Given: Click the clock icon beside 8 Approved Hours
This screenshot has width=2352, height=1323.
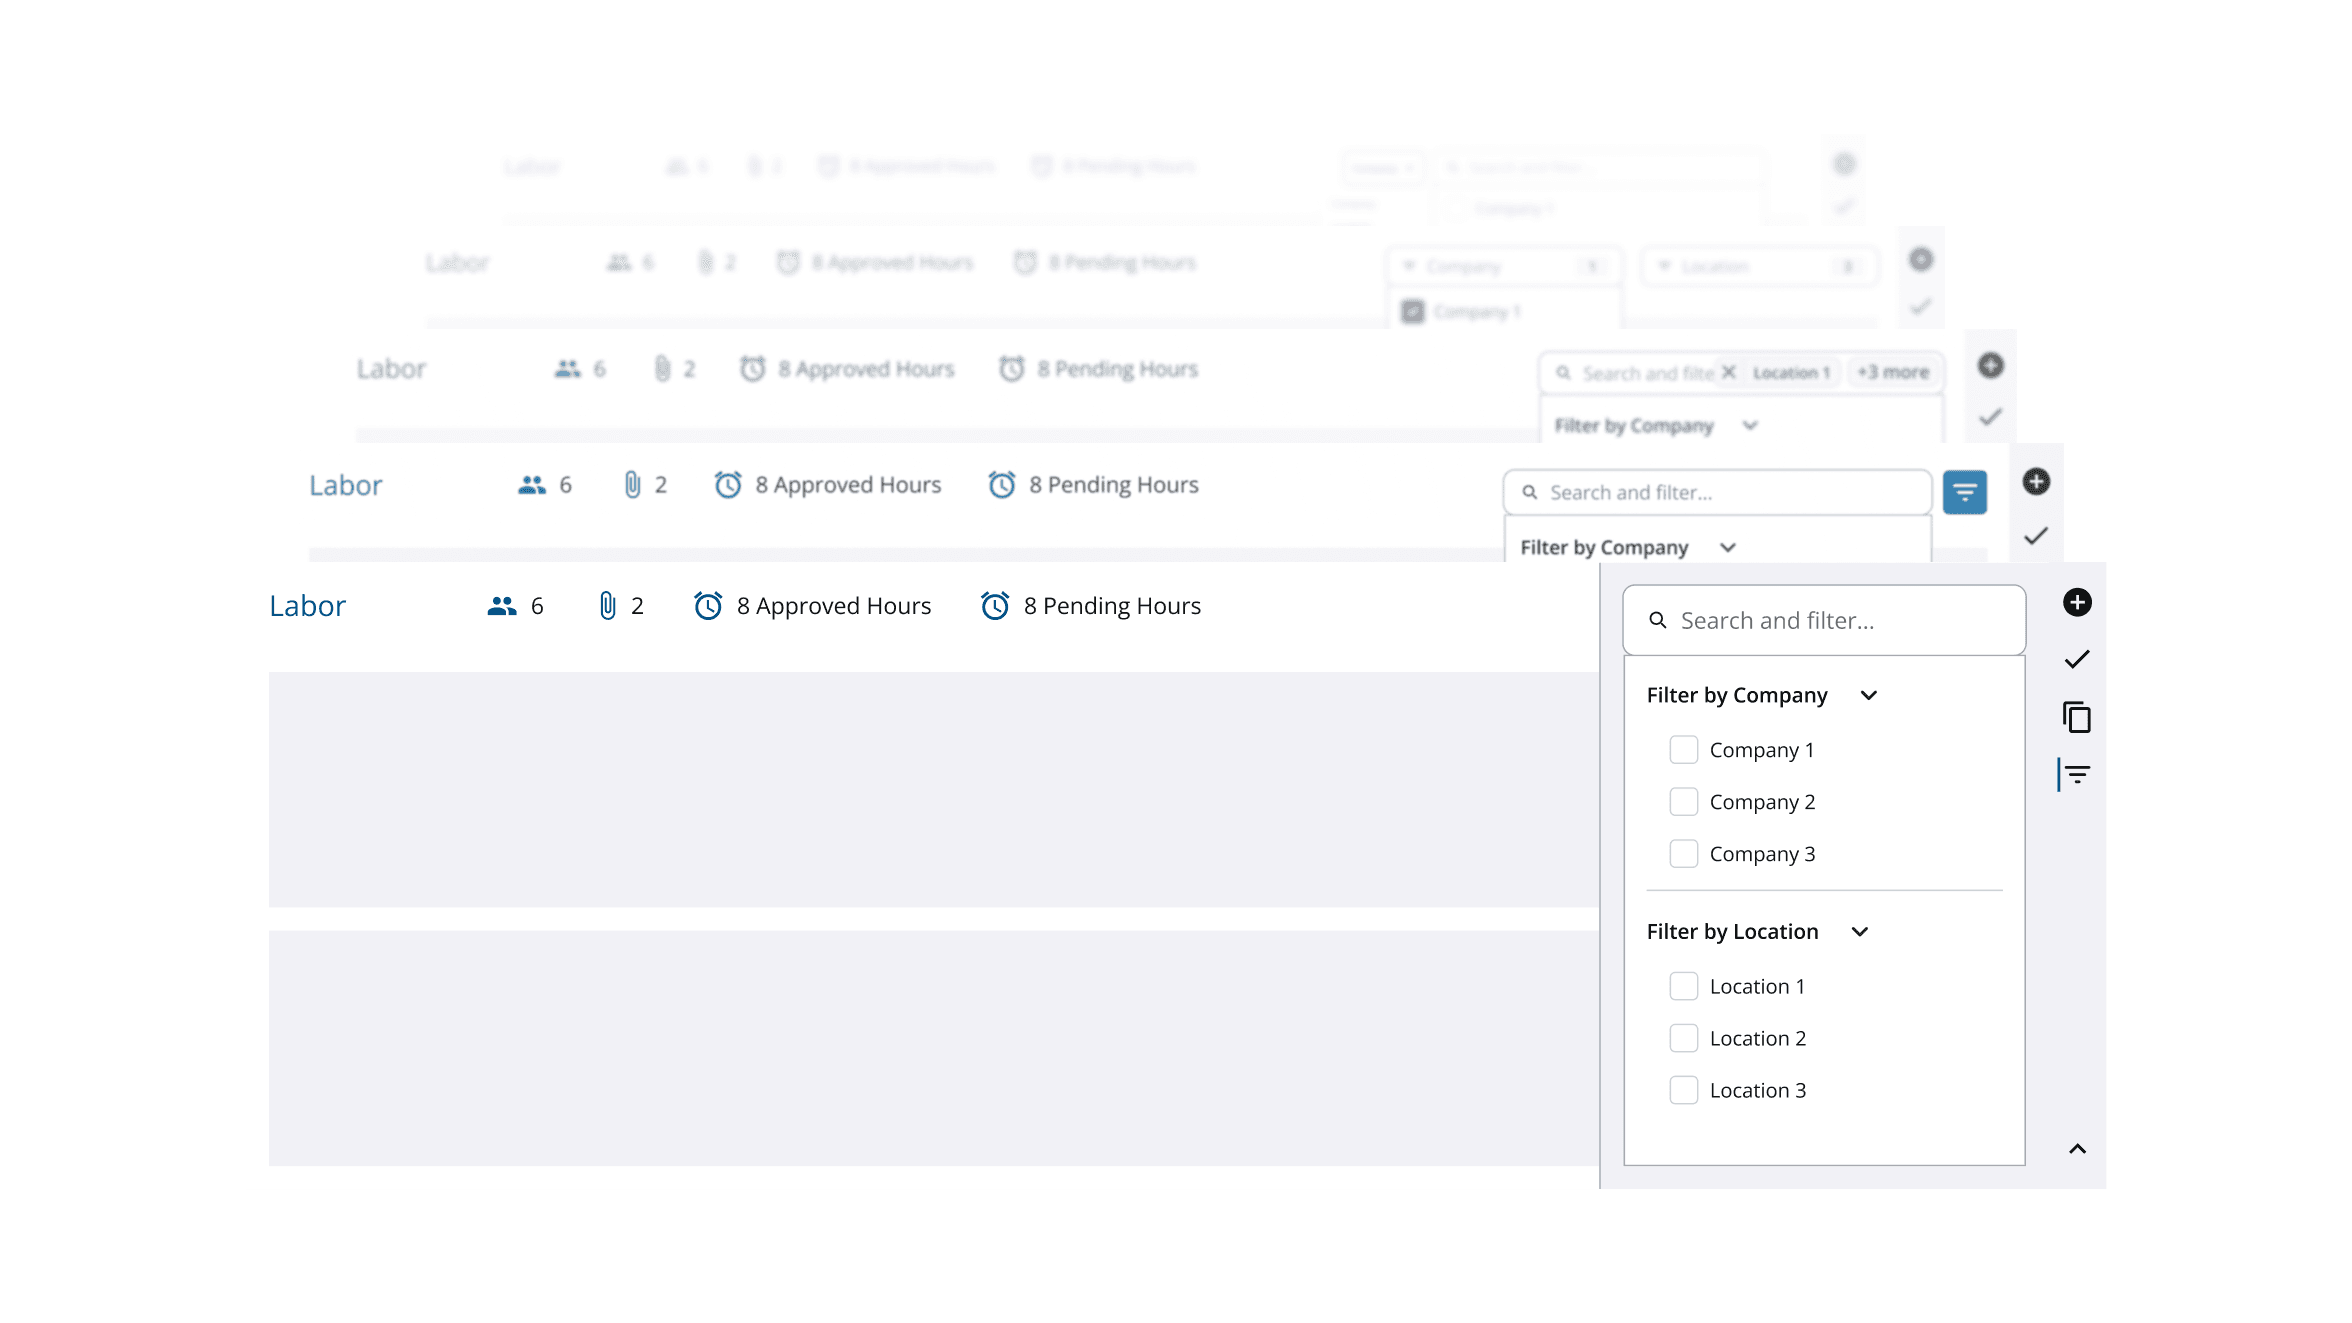Looking at the screenshot, I should (x=708, y=606).
